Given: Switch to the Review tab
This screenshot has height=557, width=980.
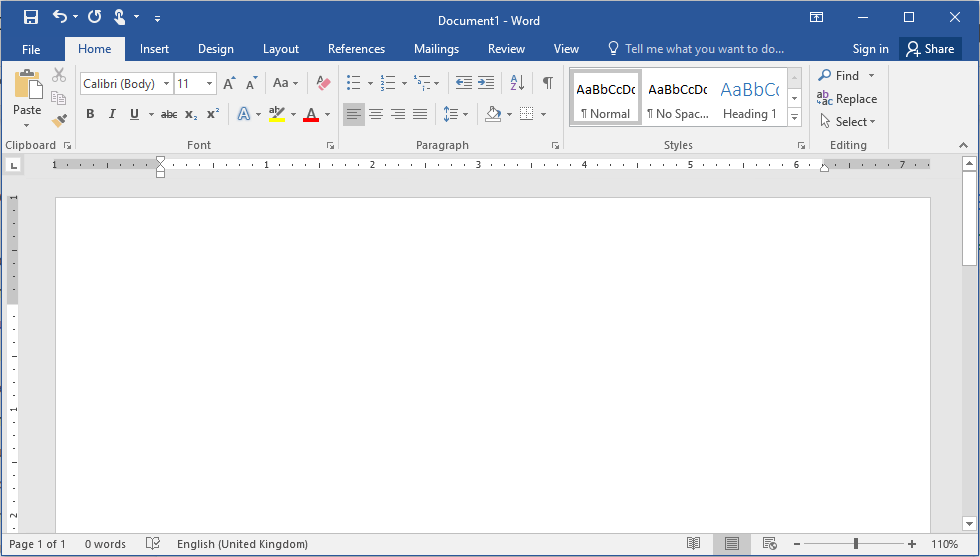Looking at the screenshot, I should click(506, 49).
